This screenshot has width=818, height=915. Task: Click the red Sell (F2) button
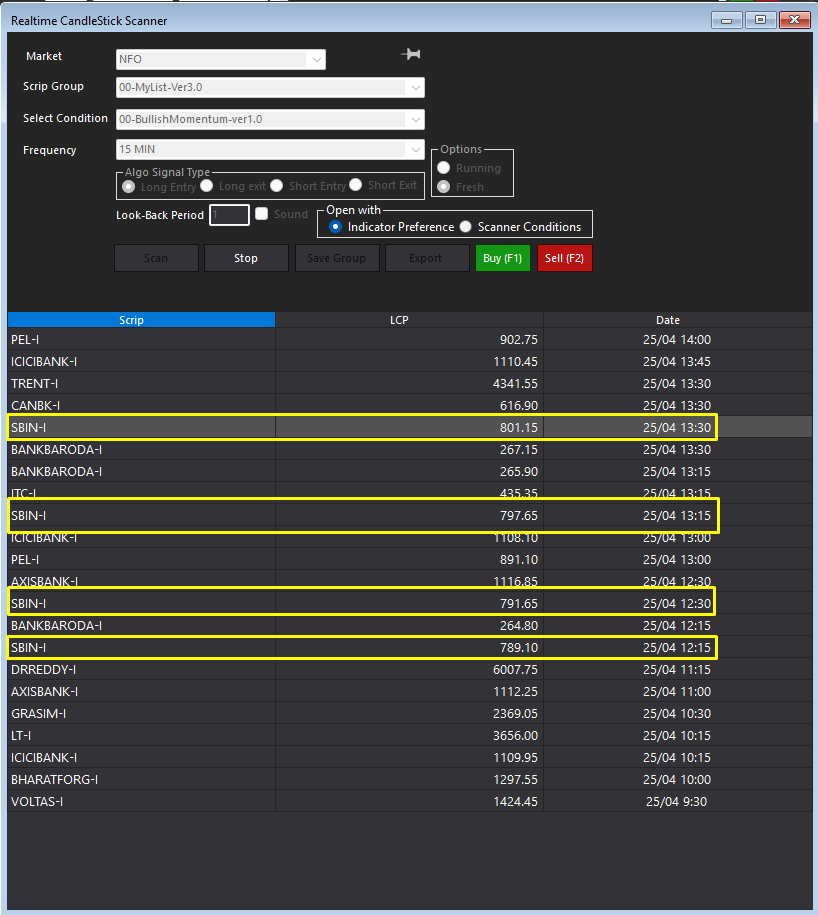564,258
